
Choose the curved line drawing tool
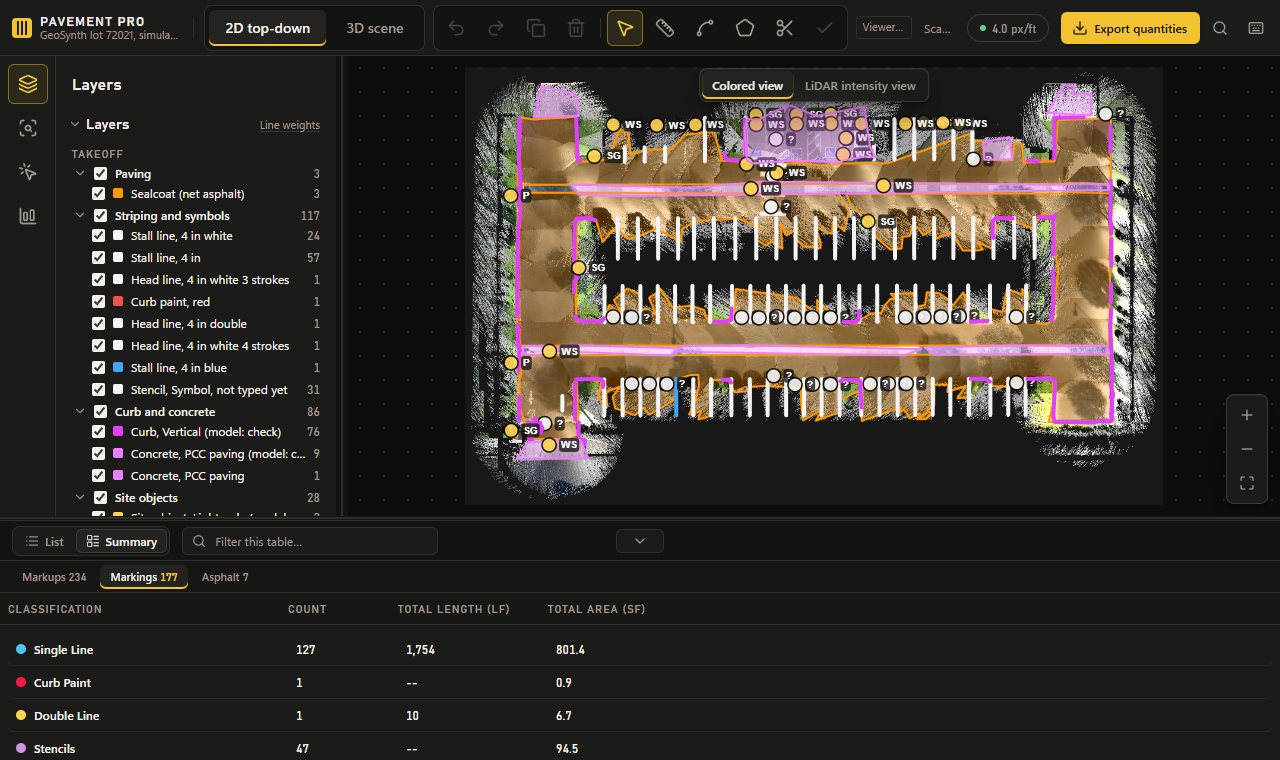click(705, 28)
